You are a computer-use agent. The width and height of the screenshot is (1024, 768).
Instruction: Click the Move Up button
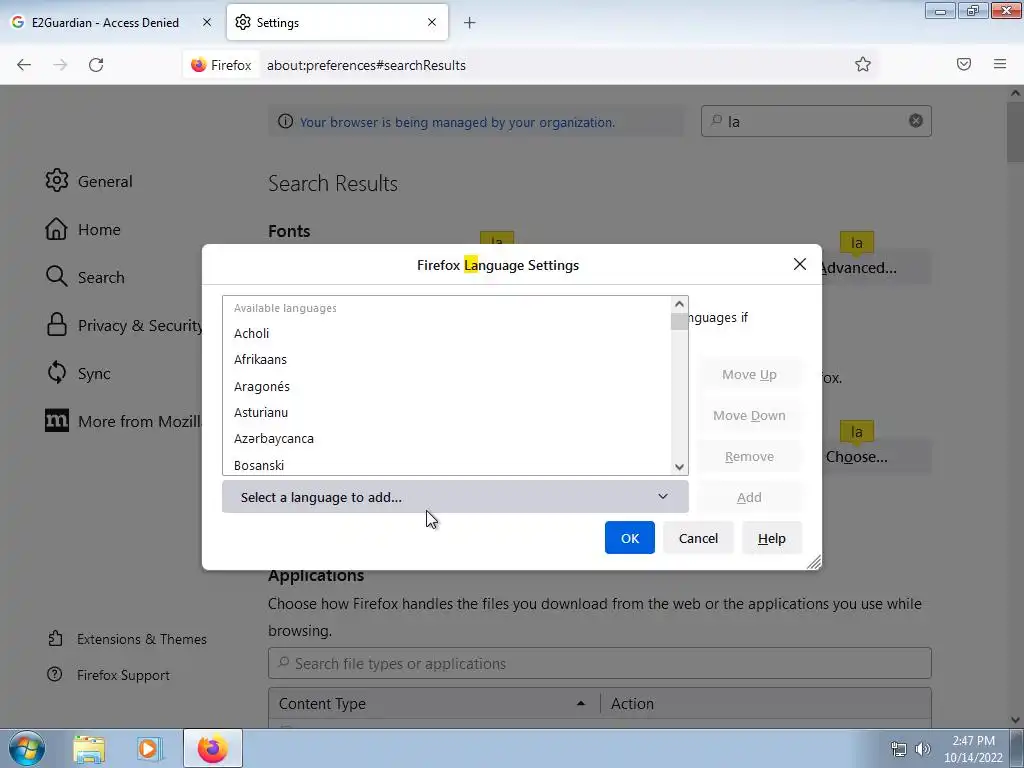749,374
